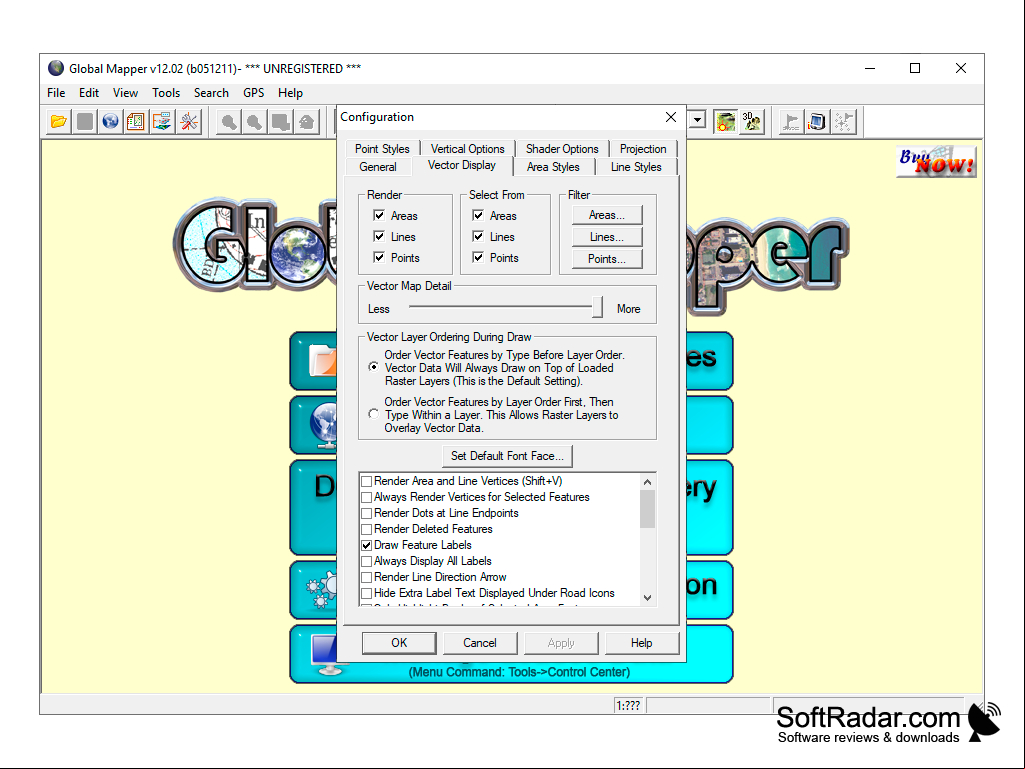
Task: Click the options list scrollbar up arrow
Action: point(647,482)
